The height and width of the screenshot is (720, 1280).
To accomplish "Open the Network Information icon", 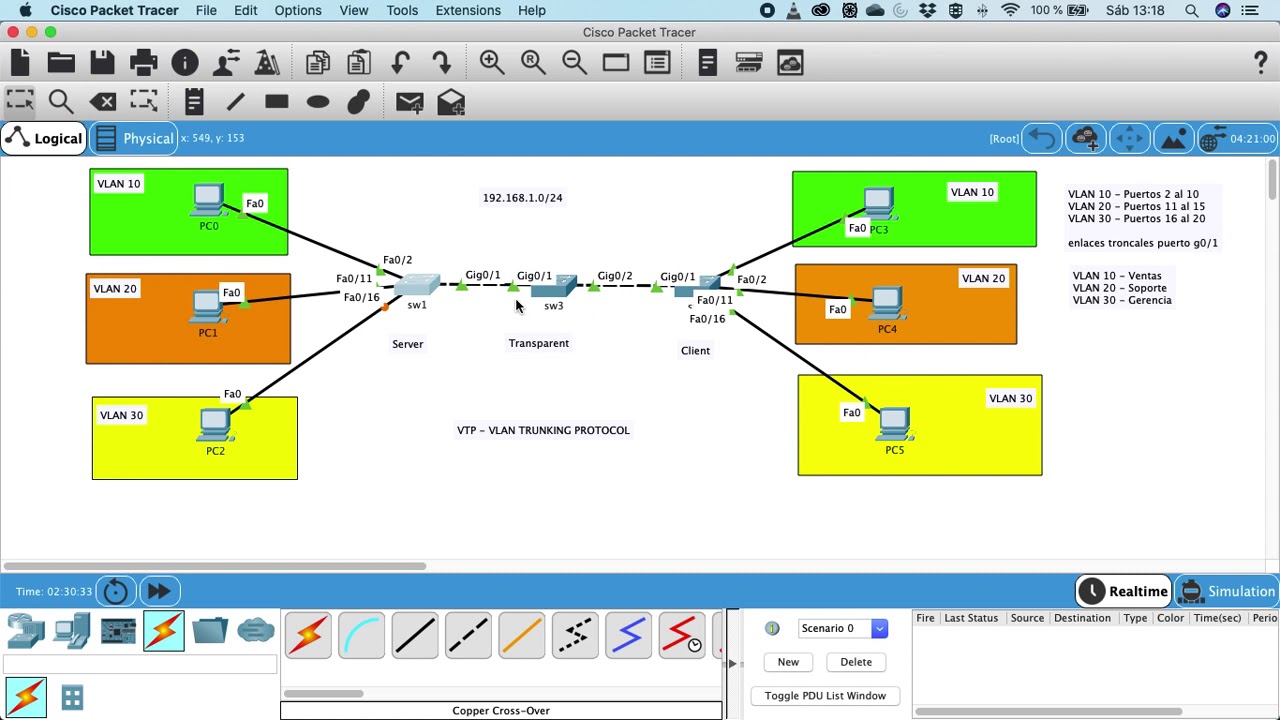I will coord(185,63).
